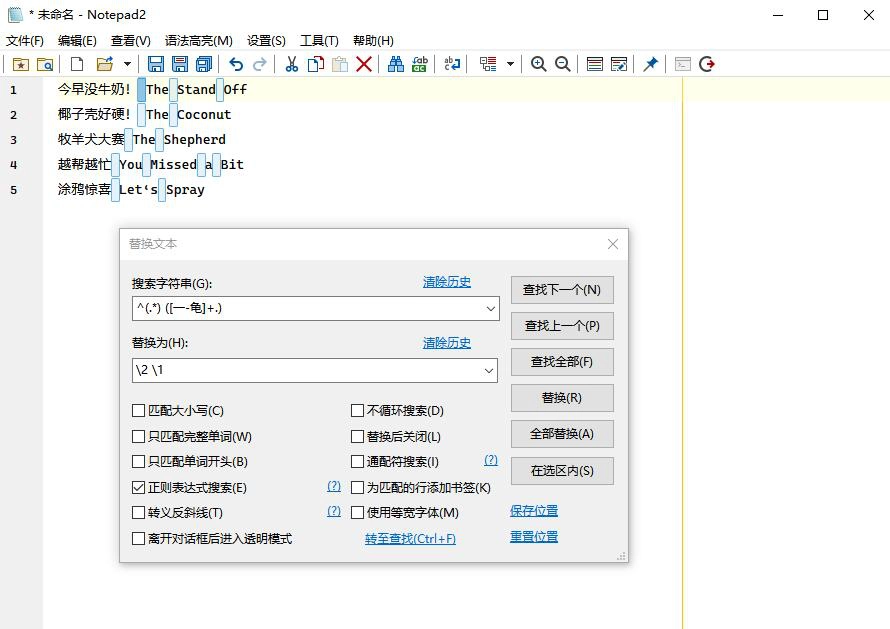This screenshot has height=629, width=890.
Task: Open the dropdown arrow beside Open file icon
Action: [x=127, y=64]
